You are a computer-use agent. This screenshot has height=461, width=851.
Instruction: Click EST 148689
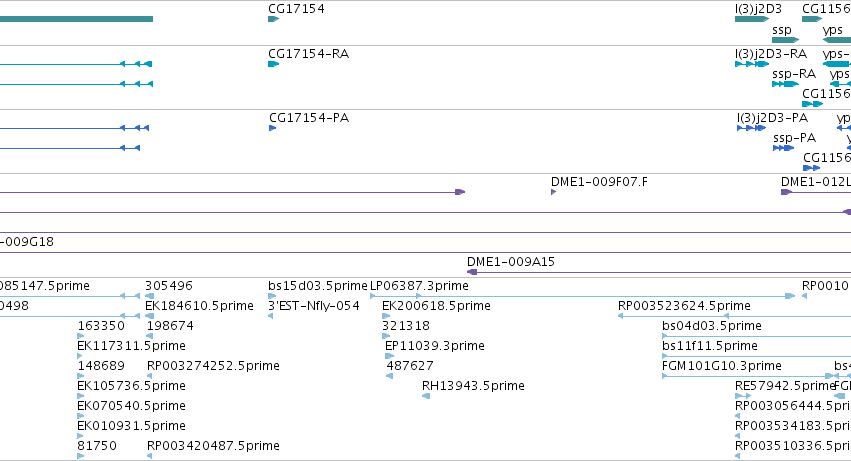(101, 366)
